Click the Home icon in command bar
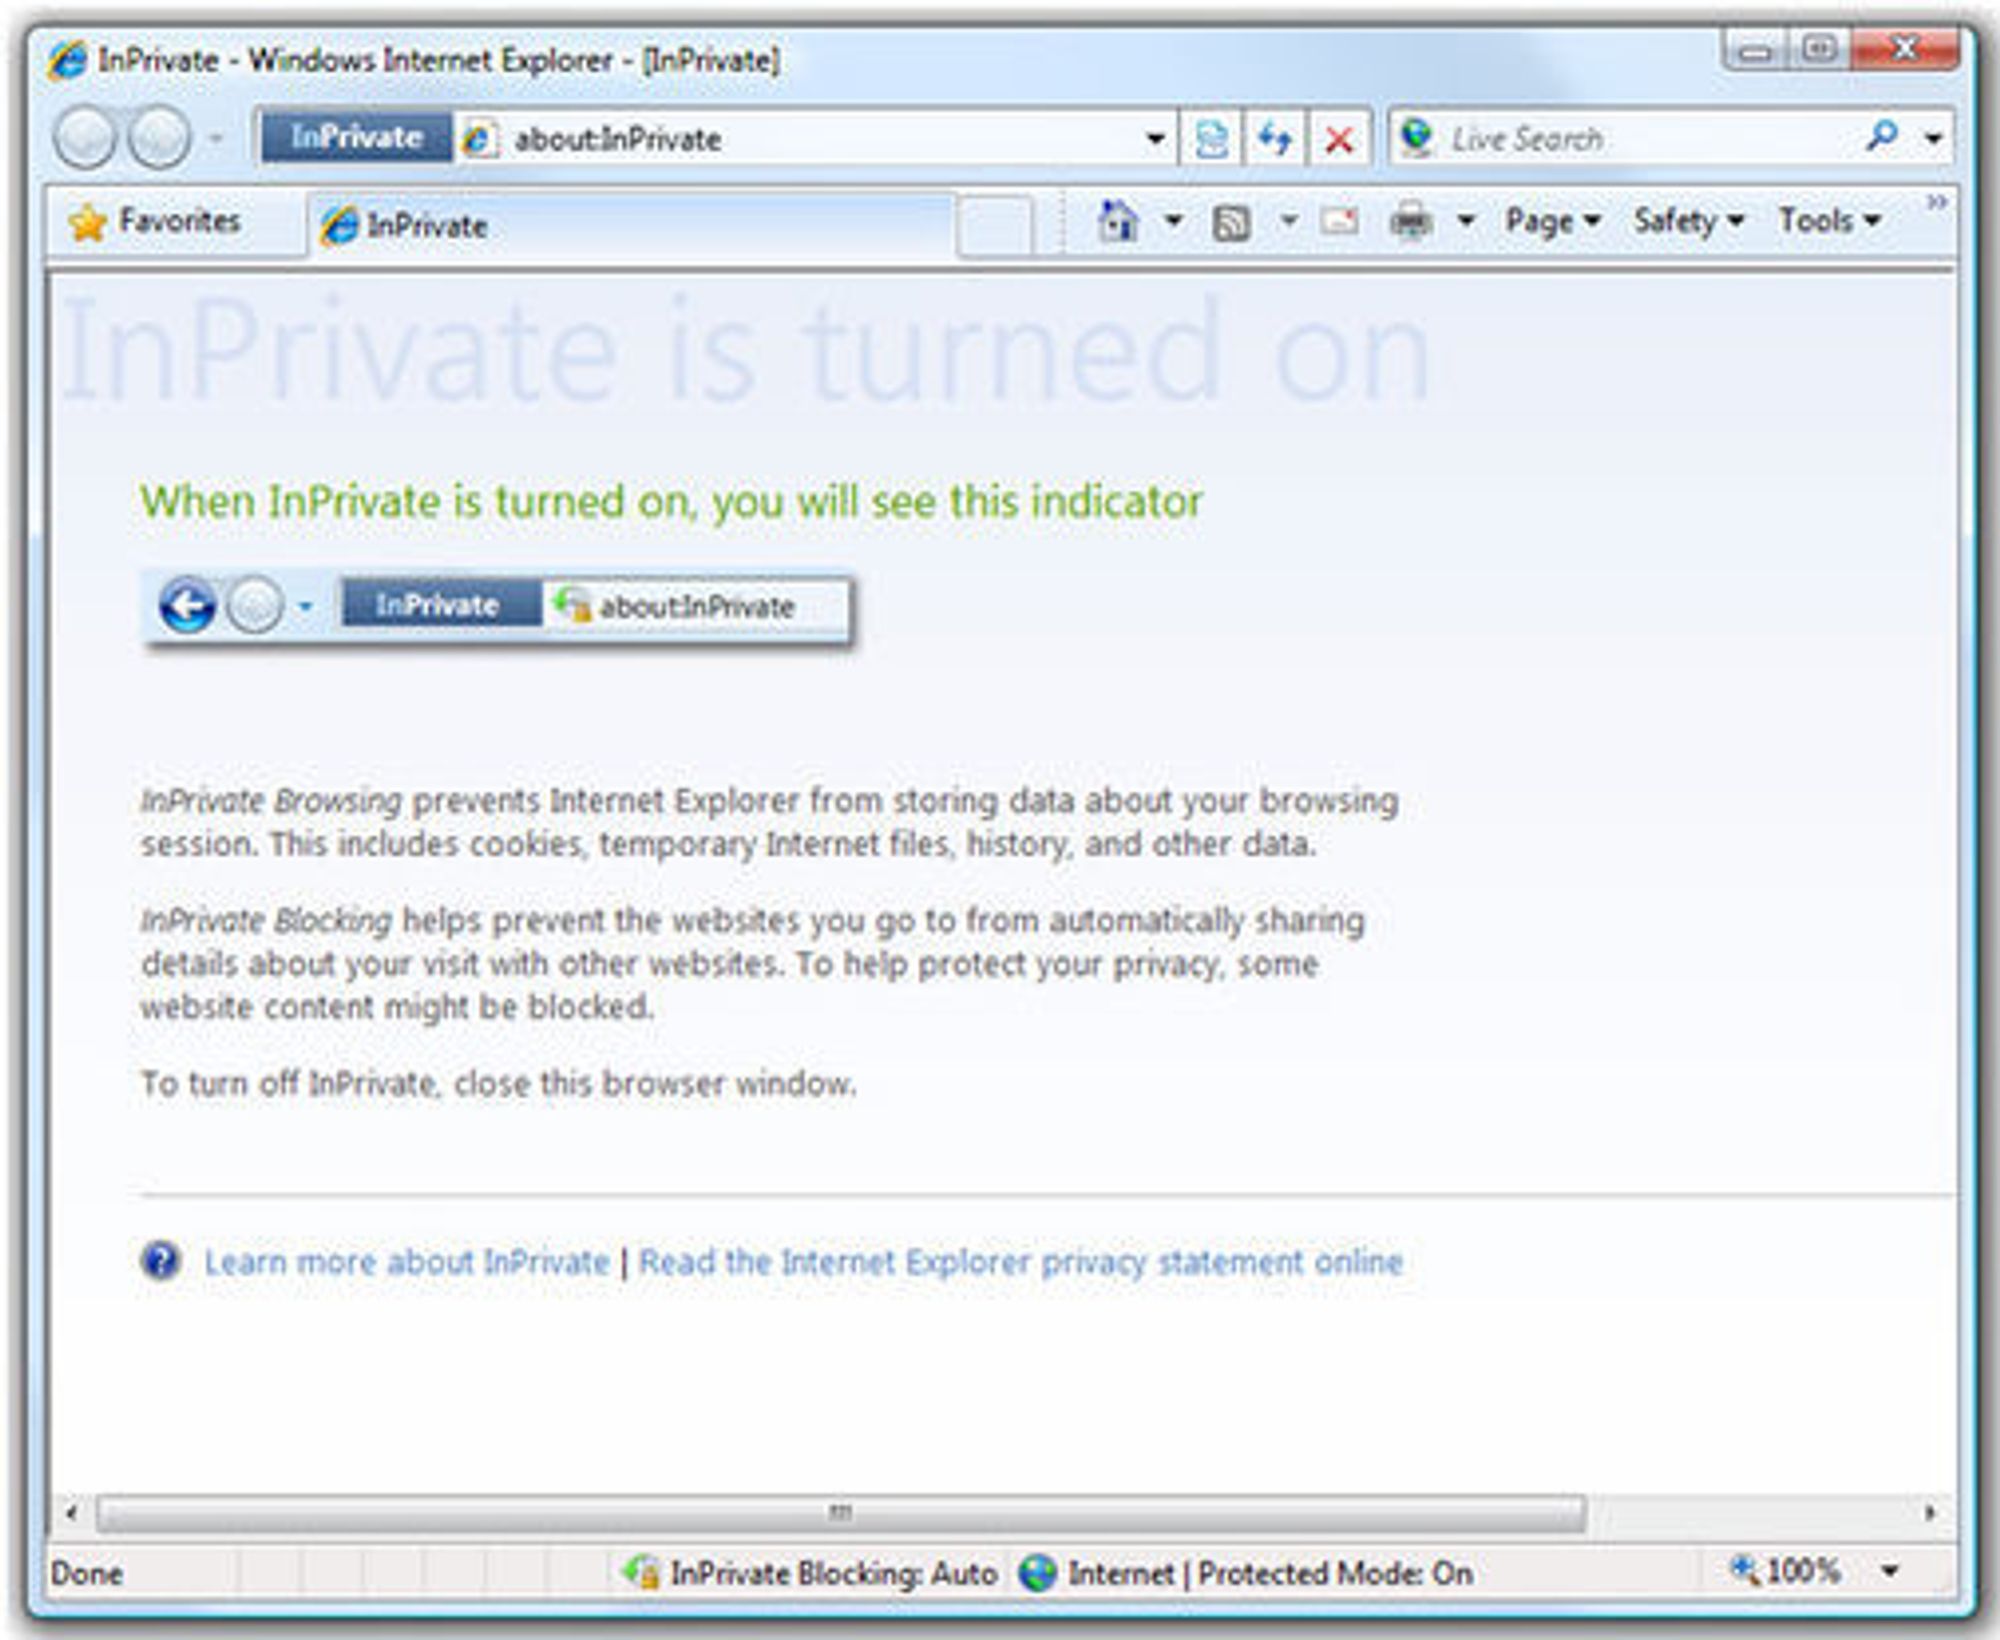2000x1640 pixels. (x=1118, y=221)
